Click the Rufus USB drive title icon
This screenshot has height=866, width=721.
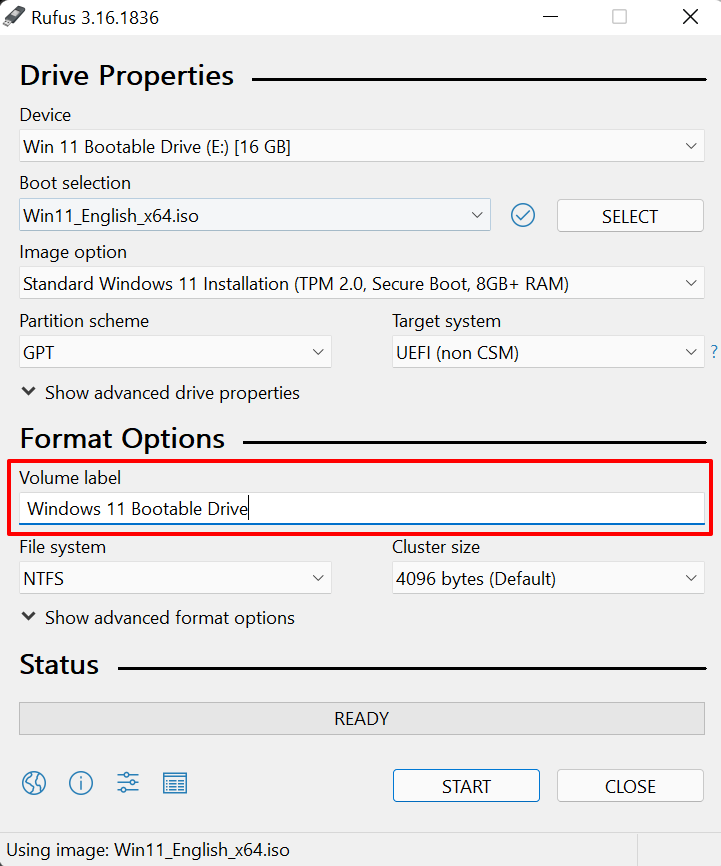tap(15, 17)
